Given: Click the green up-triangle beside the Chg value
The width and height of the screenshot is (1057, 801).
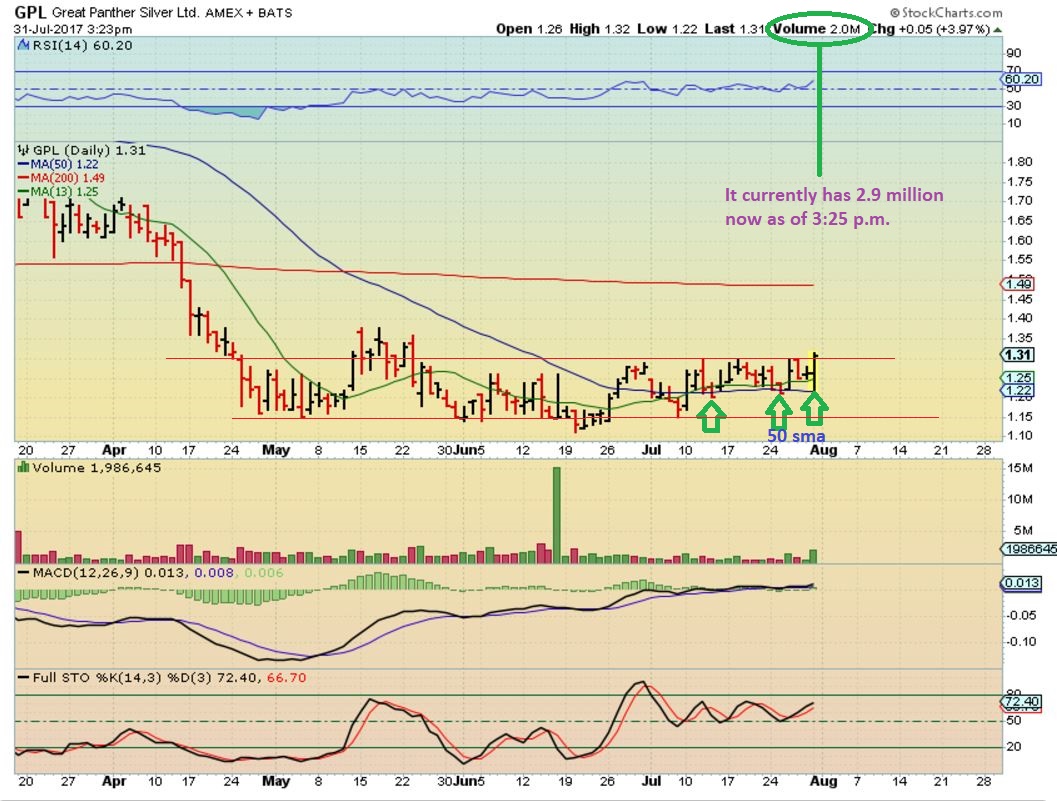Looking at the screenshot, I should coord(998,30).
